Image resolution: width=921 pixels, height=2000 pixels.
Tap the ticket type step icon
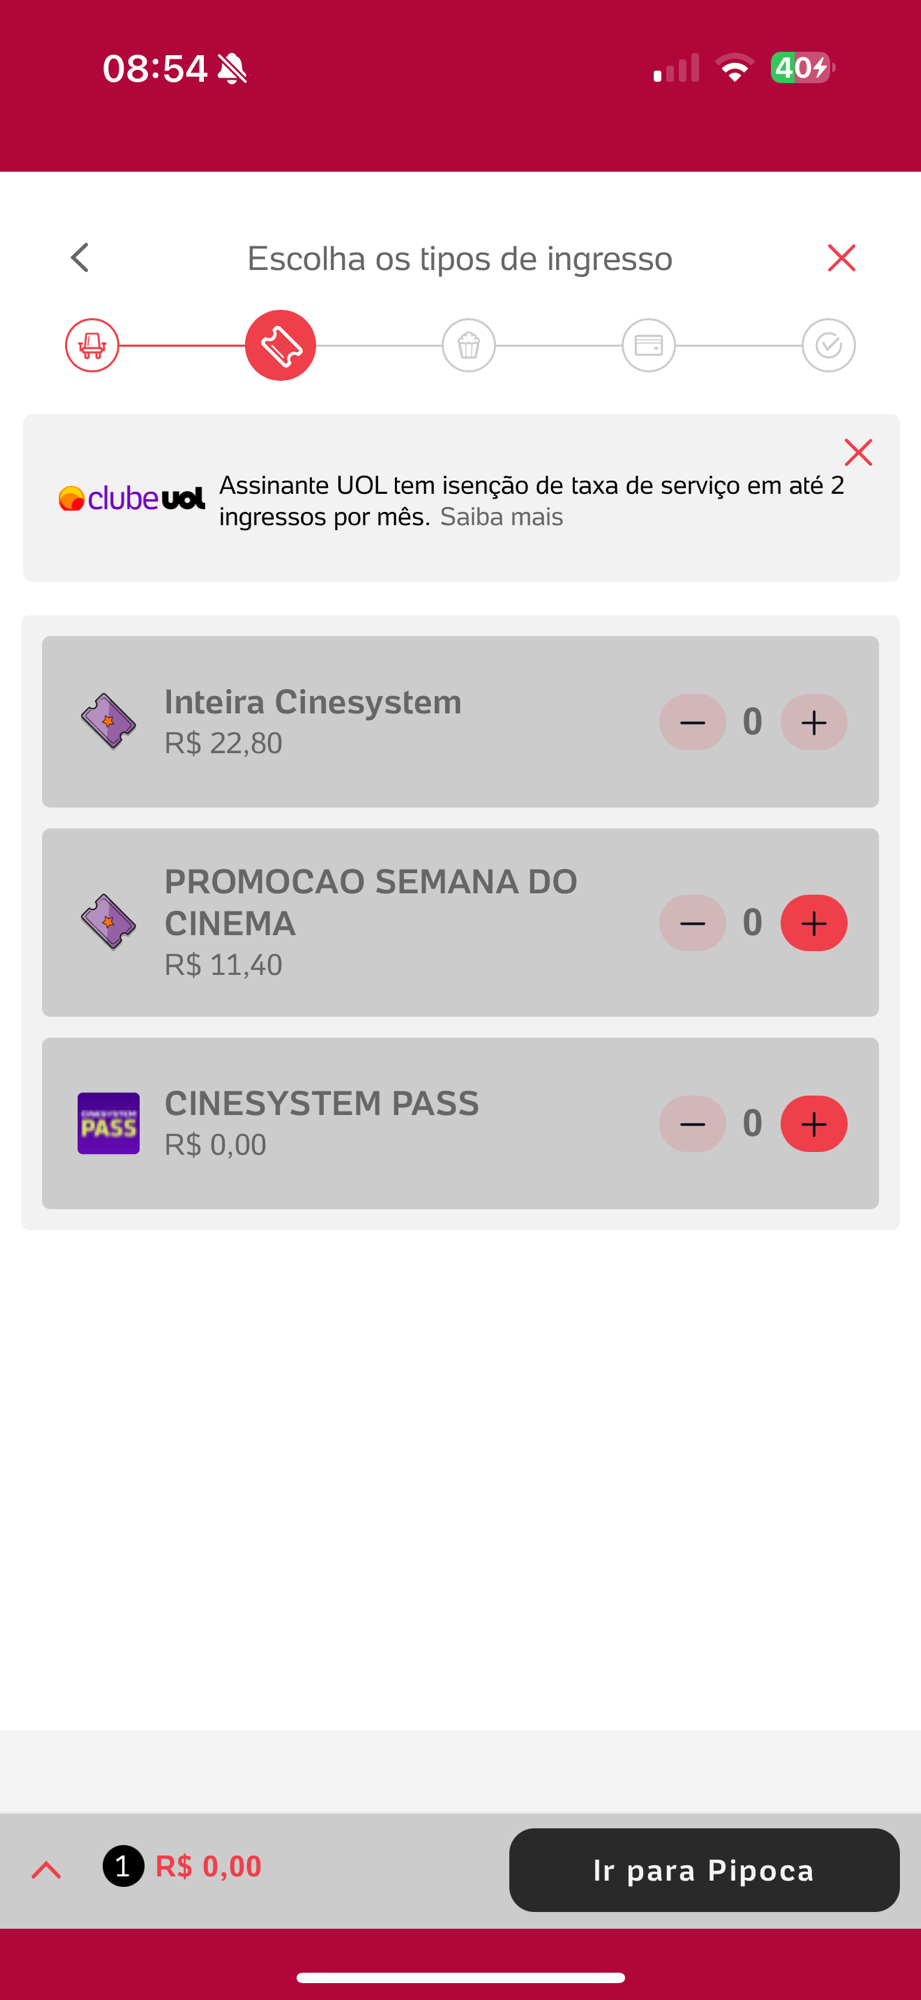click(x=281, y=345)
